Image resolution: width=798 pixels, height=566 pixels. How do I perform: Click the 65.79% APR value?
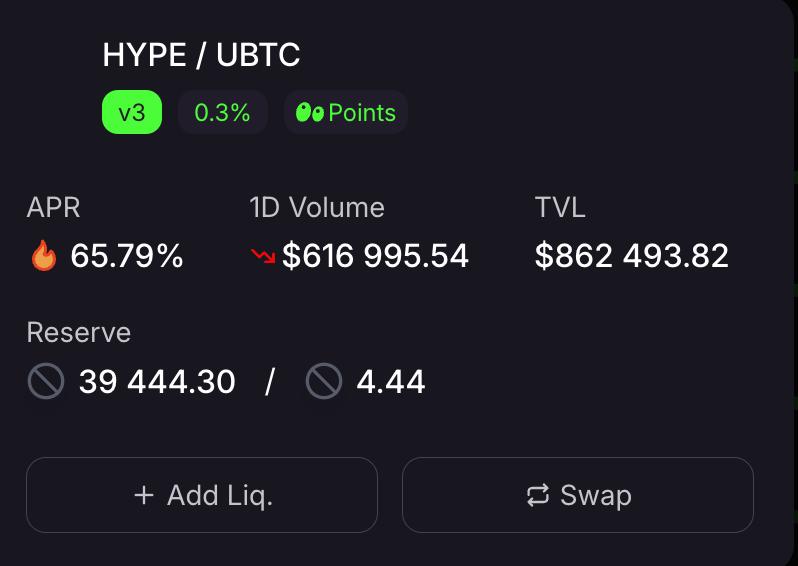point(127,256)
